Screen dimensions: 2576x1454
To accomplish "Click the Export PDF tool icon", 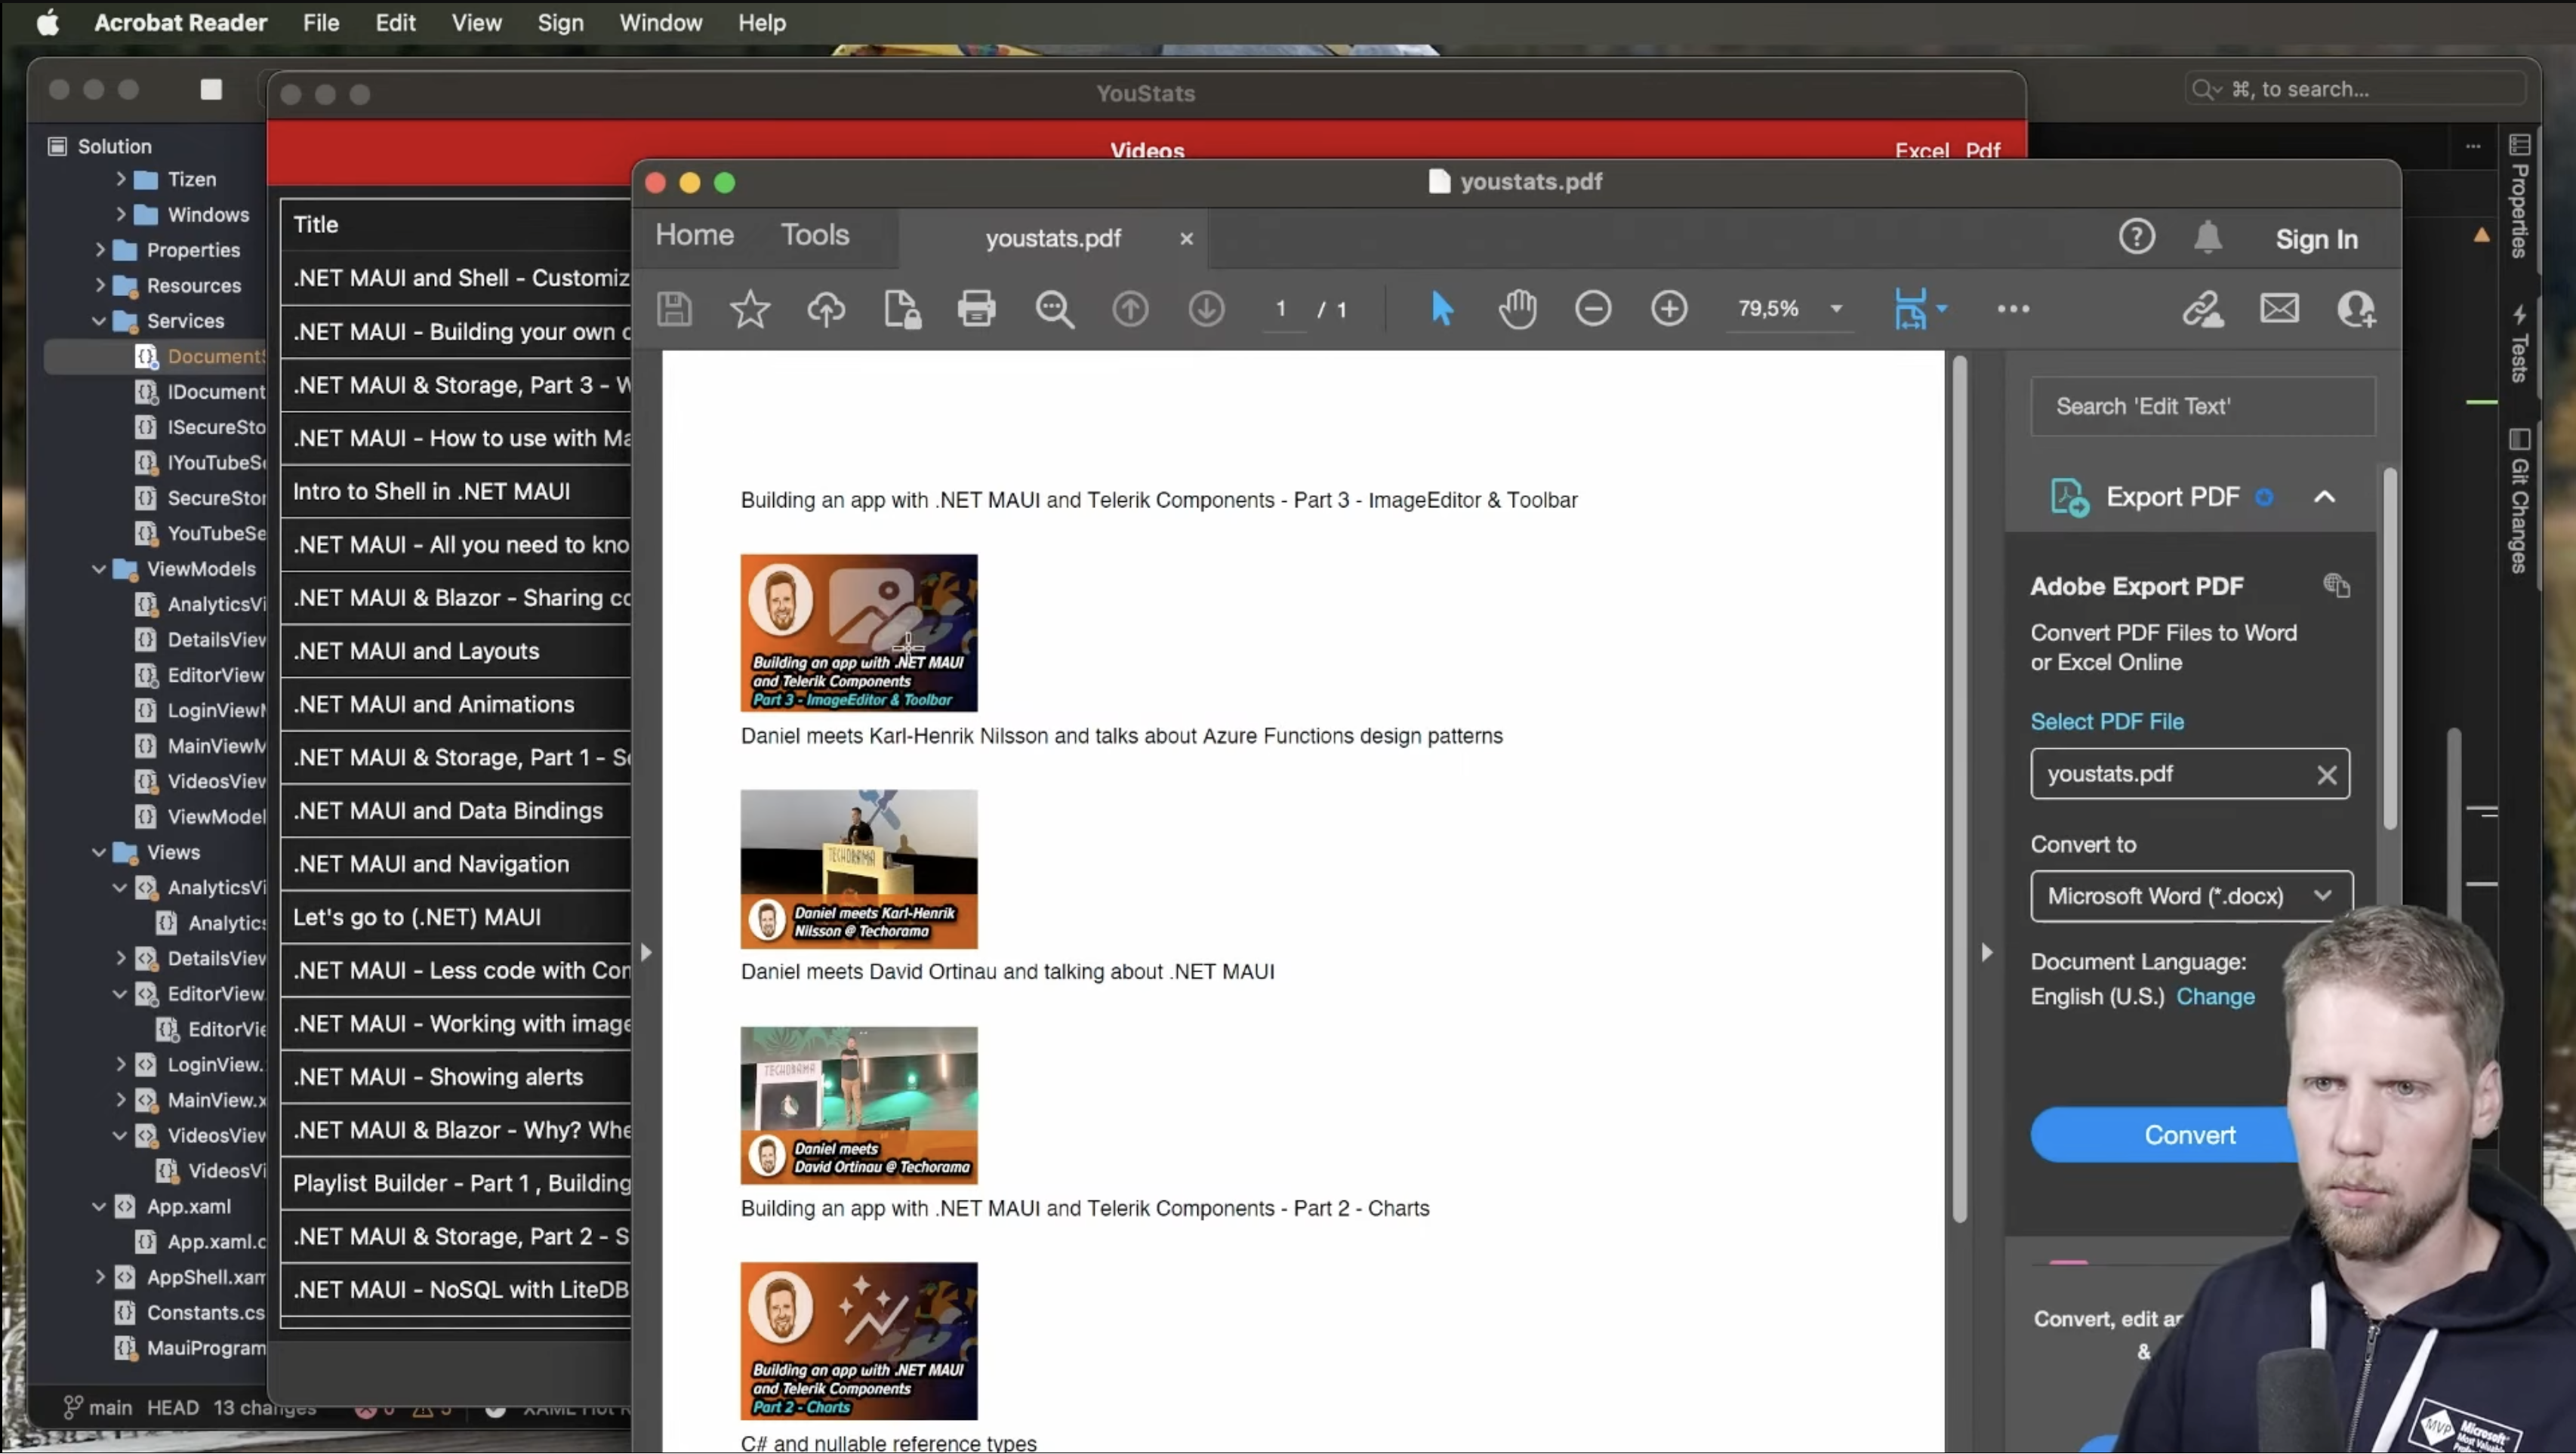I will coord(2069,497).
